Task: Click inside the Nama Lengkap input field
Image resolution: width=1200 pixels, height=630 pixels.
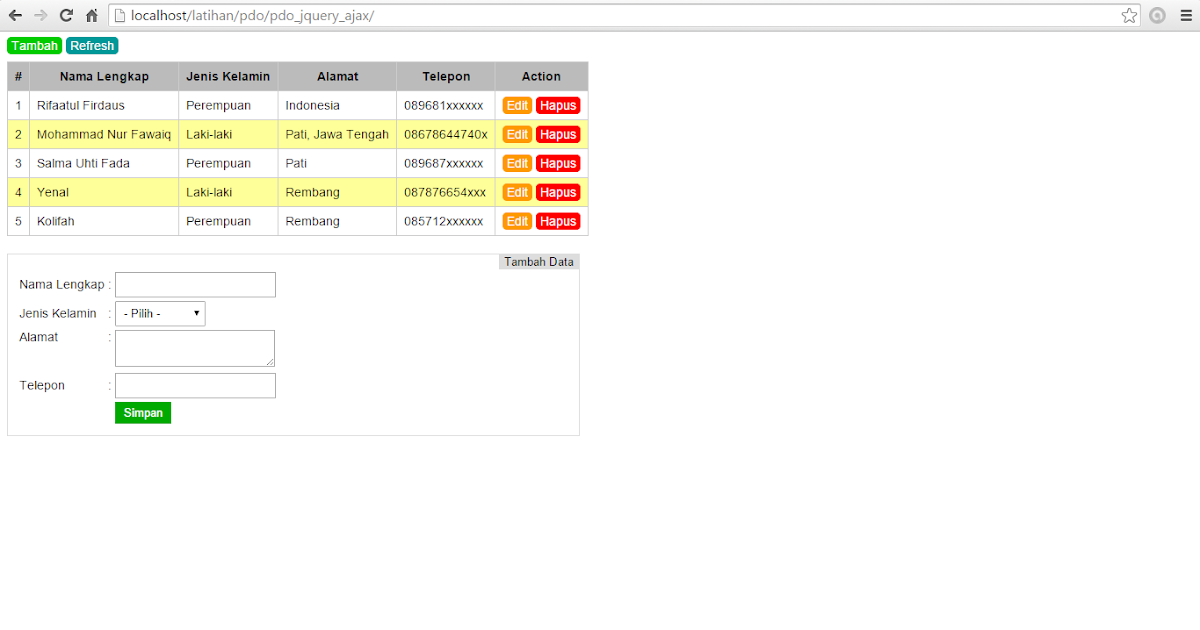Action: (x=195, y=284)
